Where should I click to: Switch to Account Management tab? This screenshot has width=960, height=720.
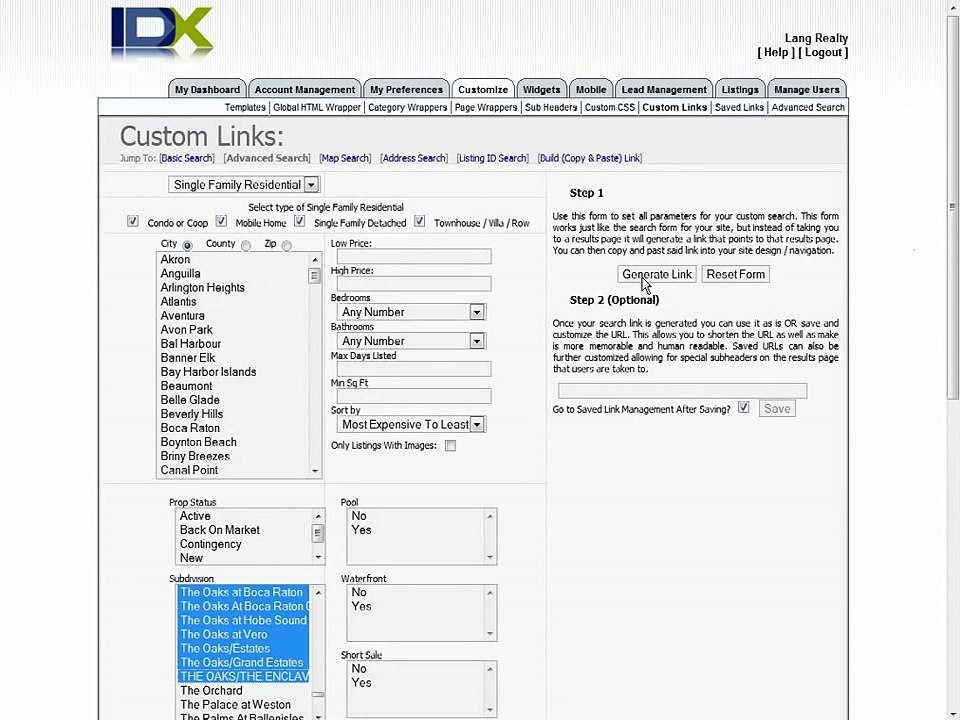coord(305,89)
